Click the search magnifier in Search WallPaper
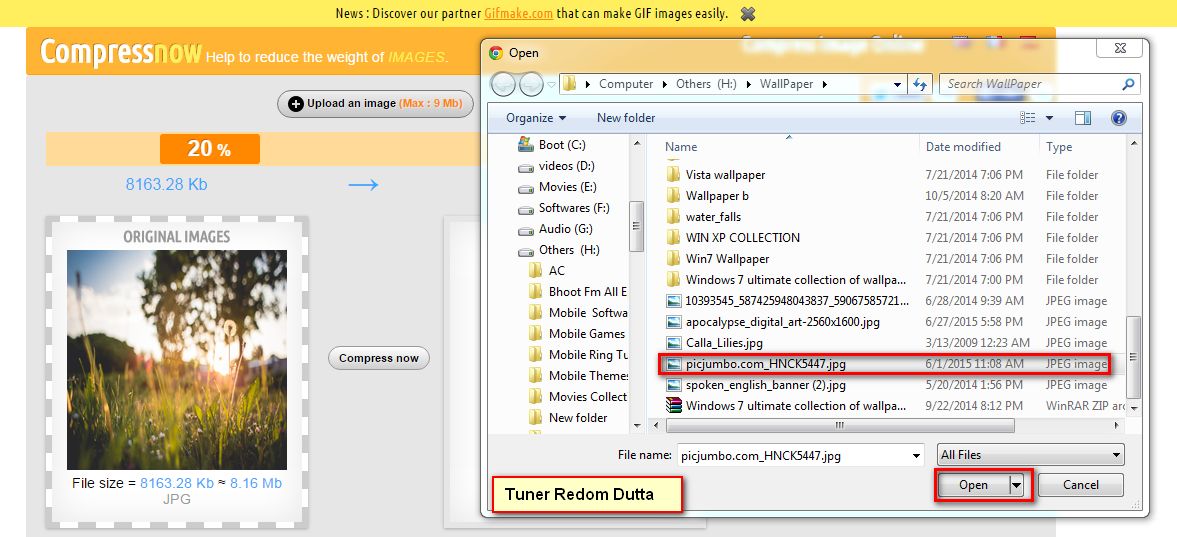Screen dimensions: 1177x537 pos(1127,84)
